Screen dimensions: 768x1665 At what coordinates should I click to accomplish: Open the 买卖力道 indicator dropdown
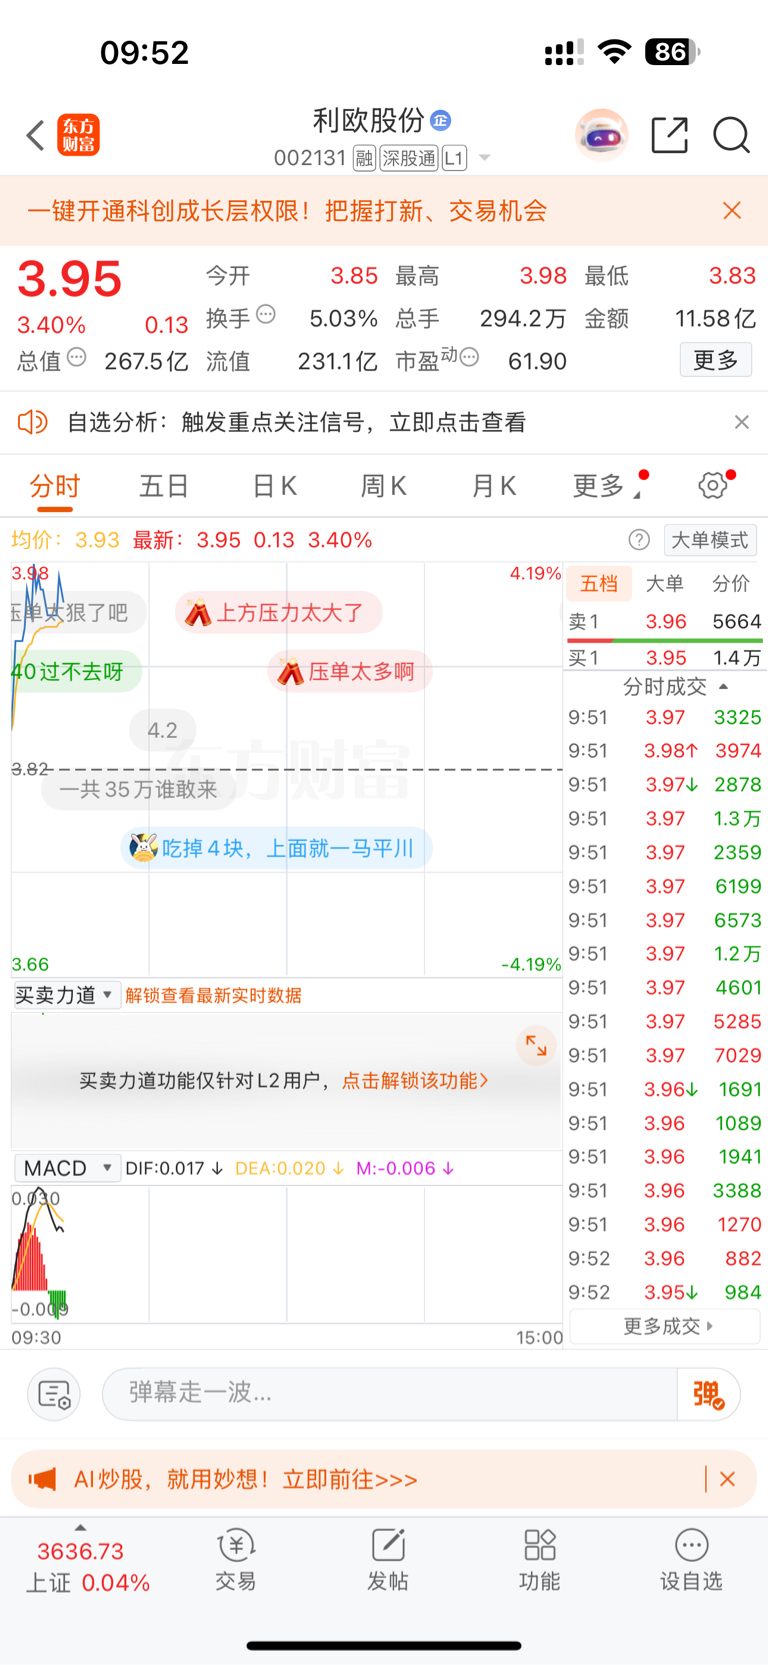click(x=66, y=995)
